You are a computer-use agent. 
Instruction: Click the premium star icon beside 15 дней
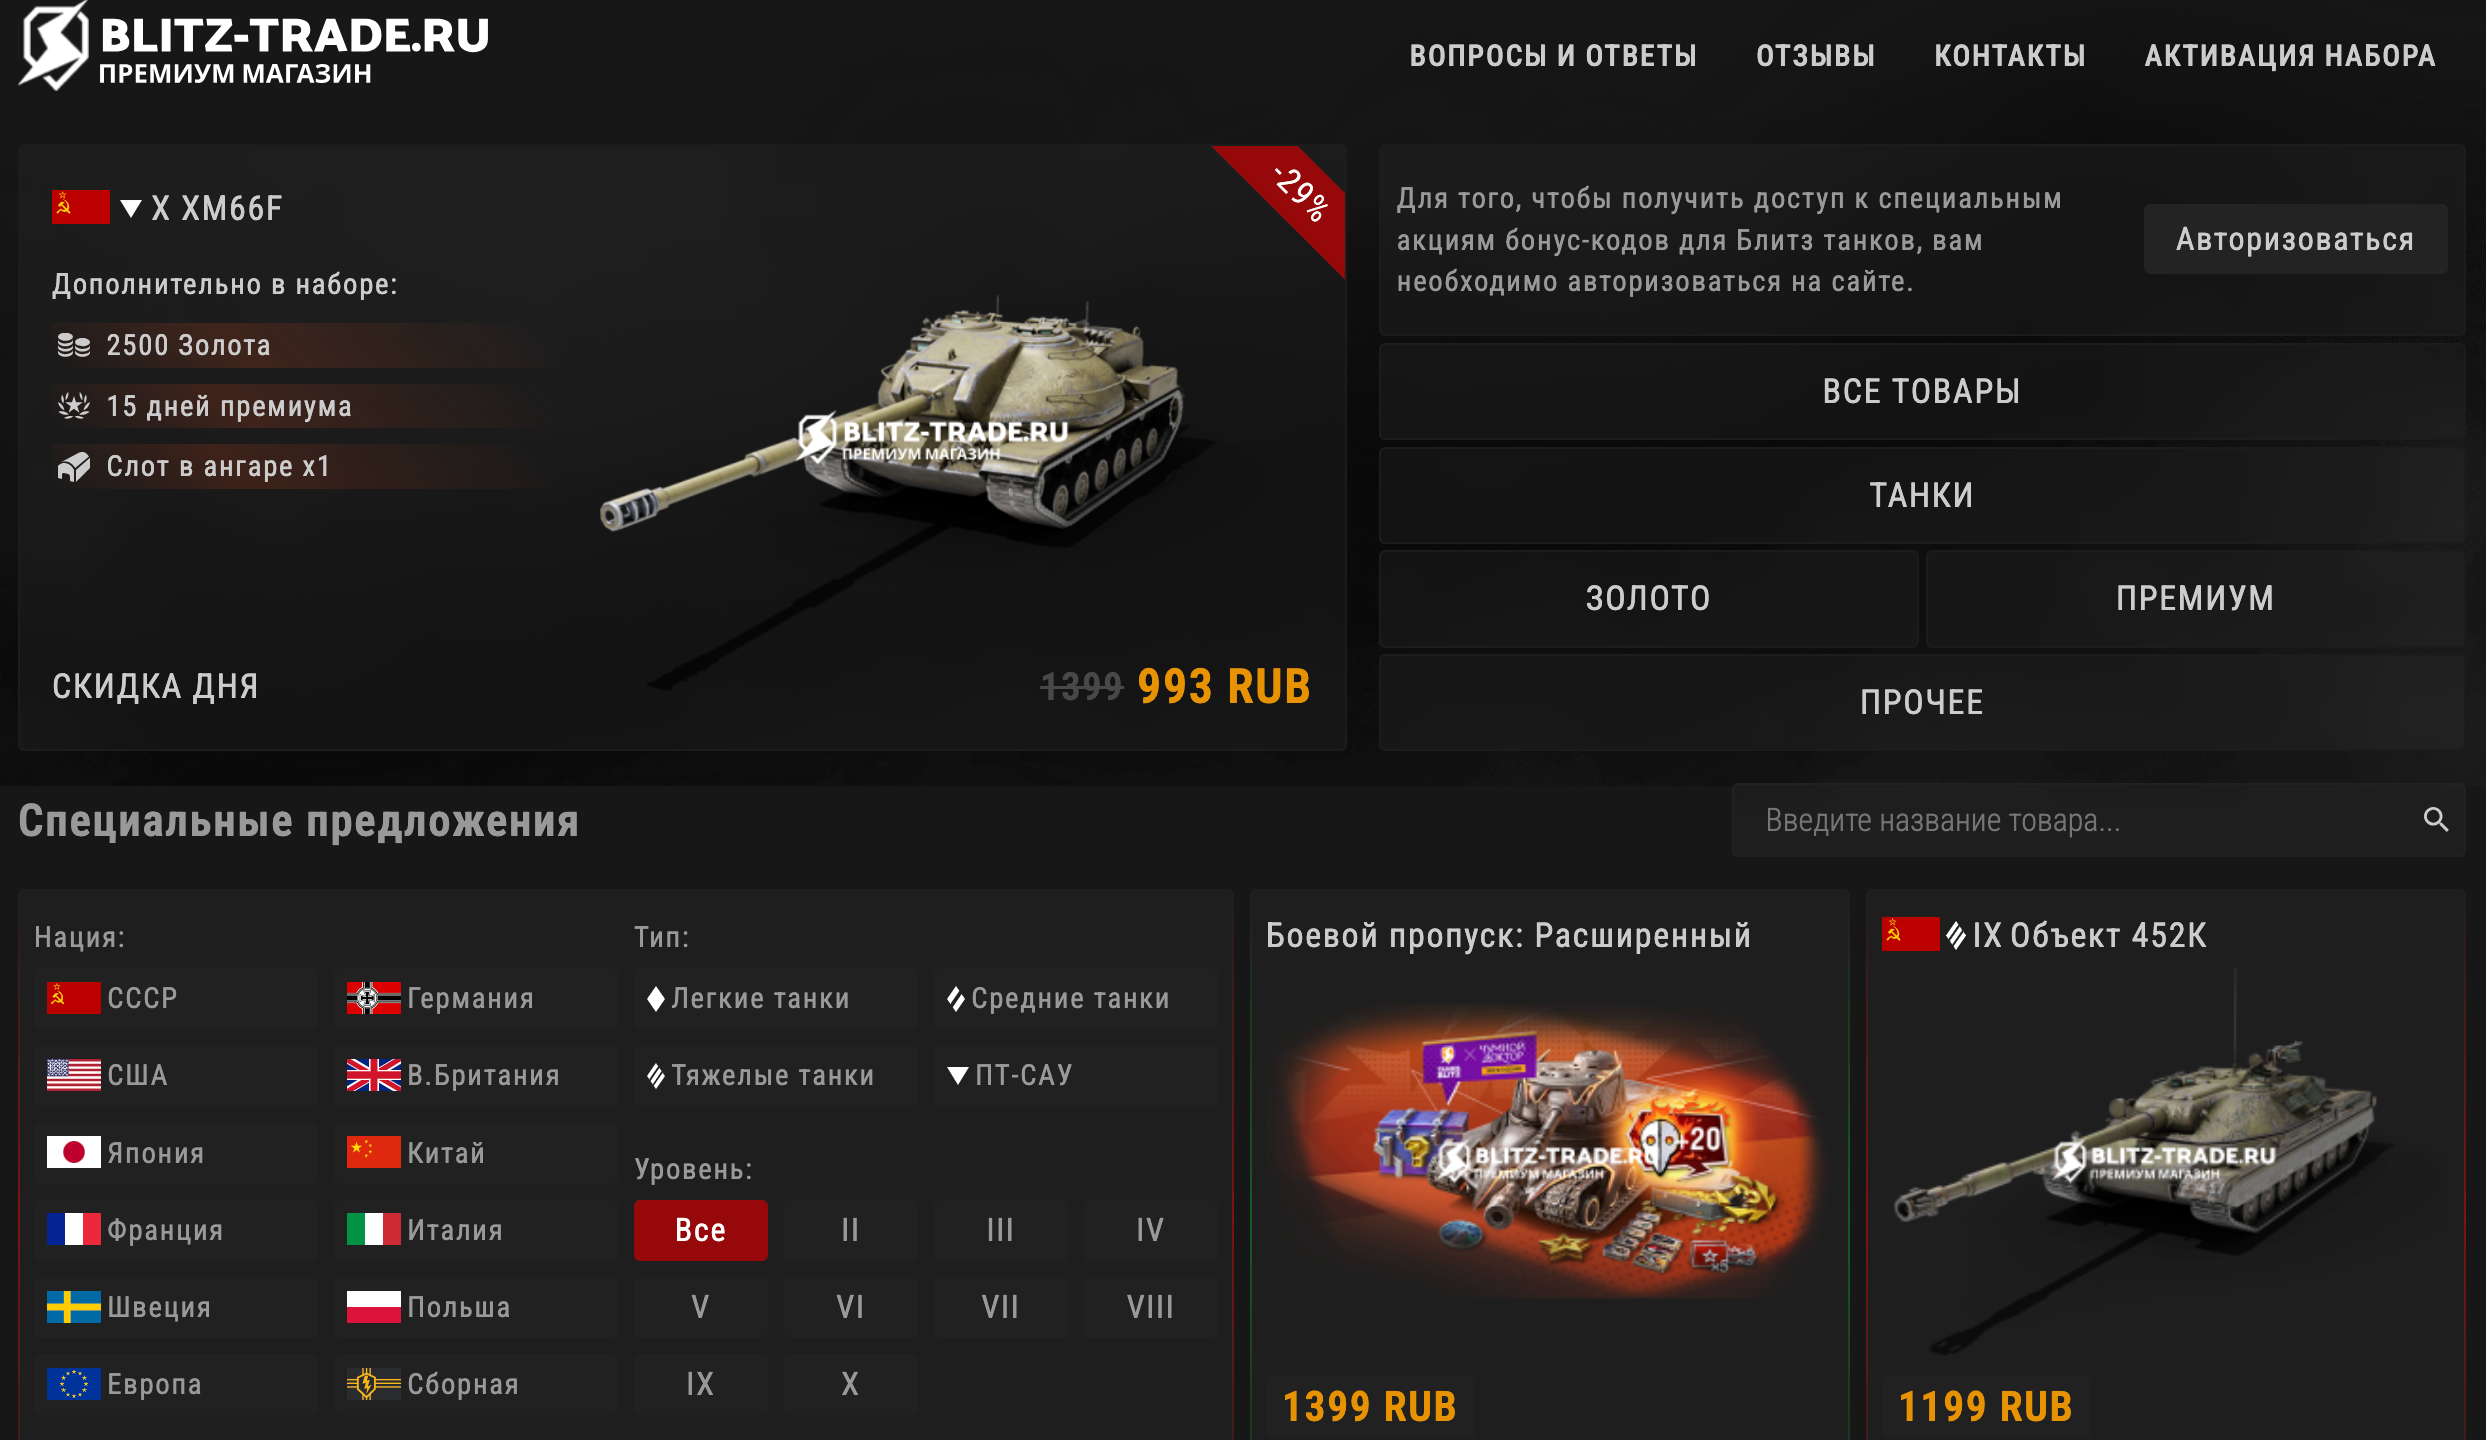click(x=74, y=406)
